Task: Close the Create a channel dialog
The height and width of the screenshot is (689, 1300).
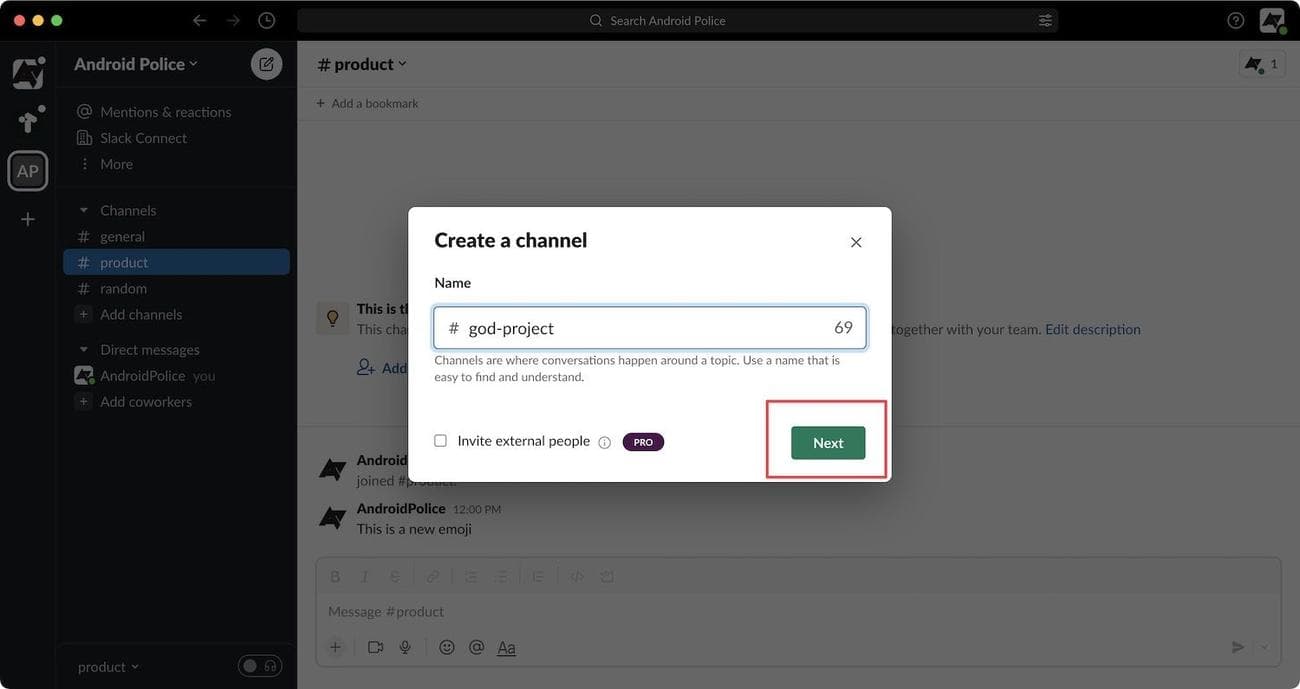Action: 856,242
